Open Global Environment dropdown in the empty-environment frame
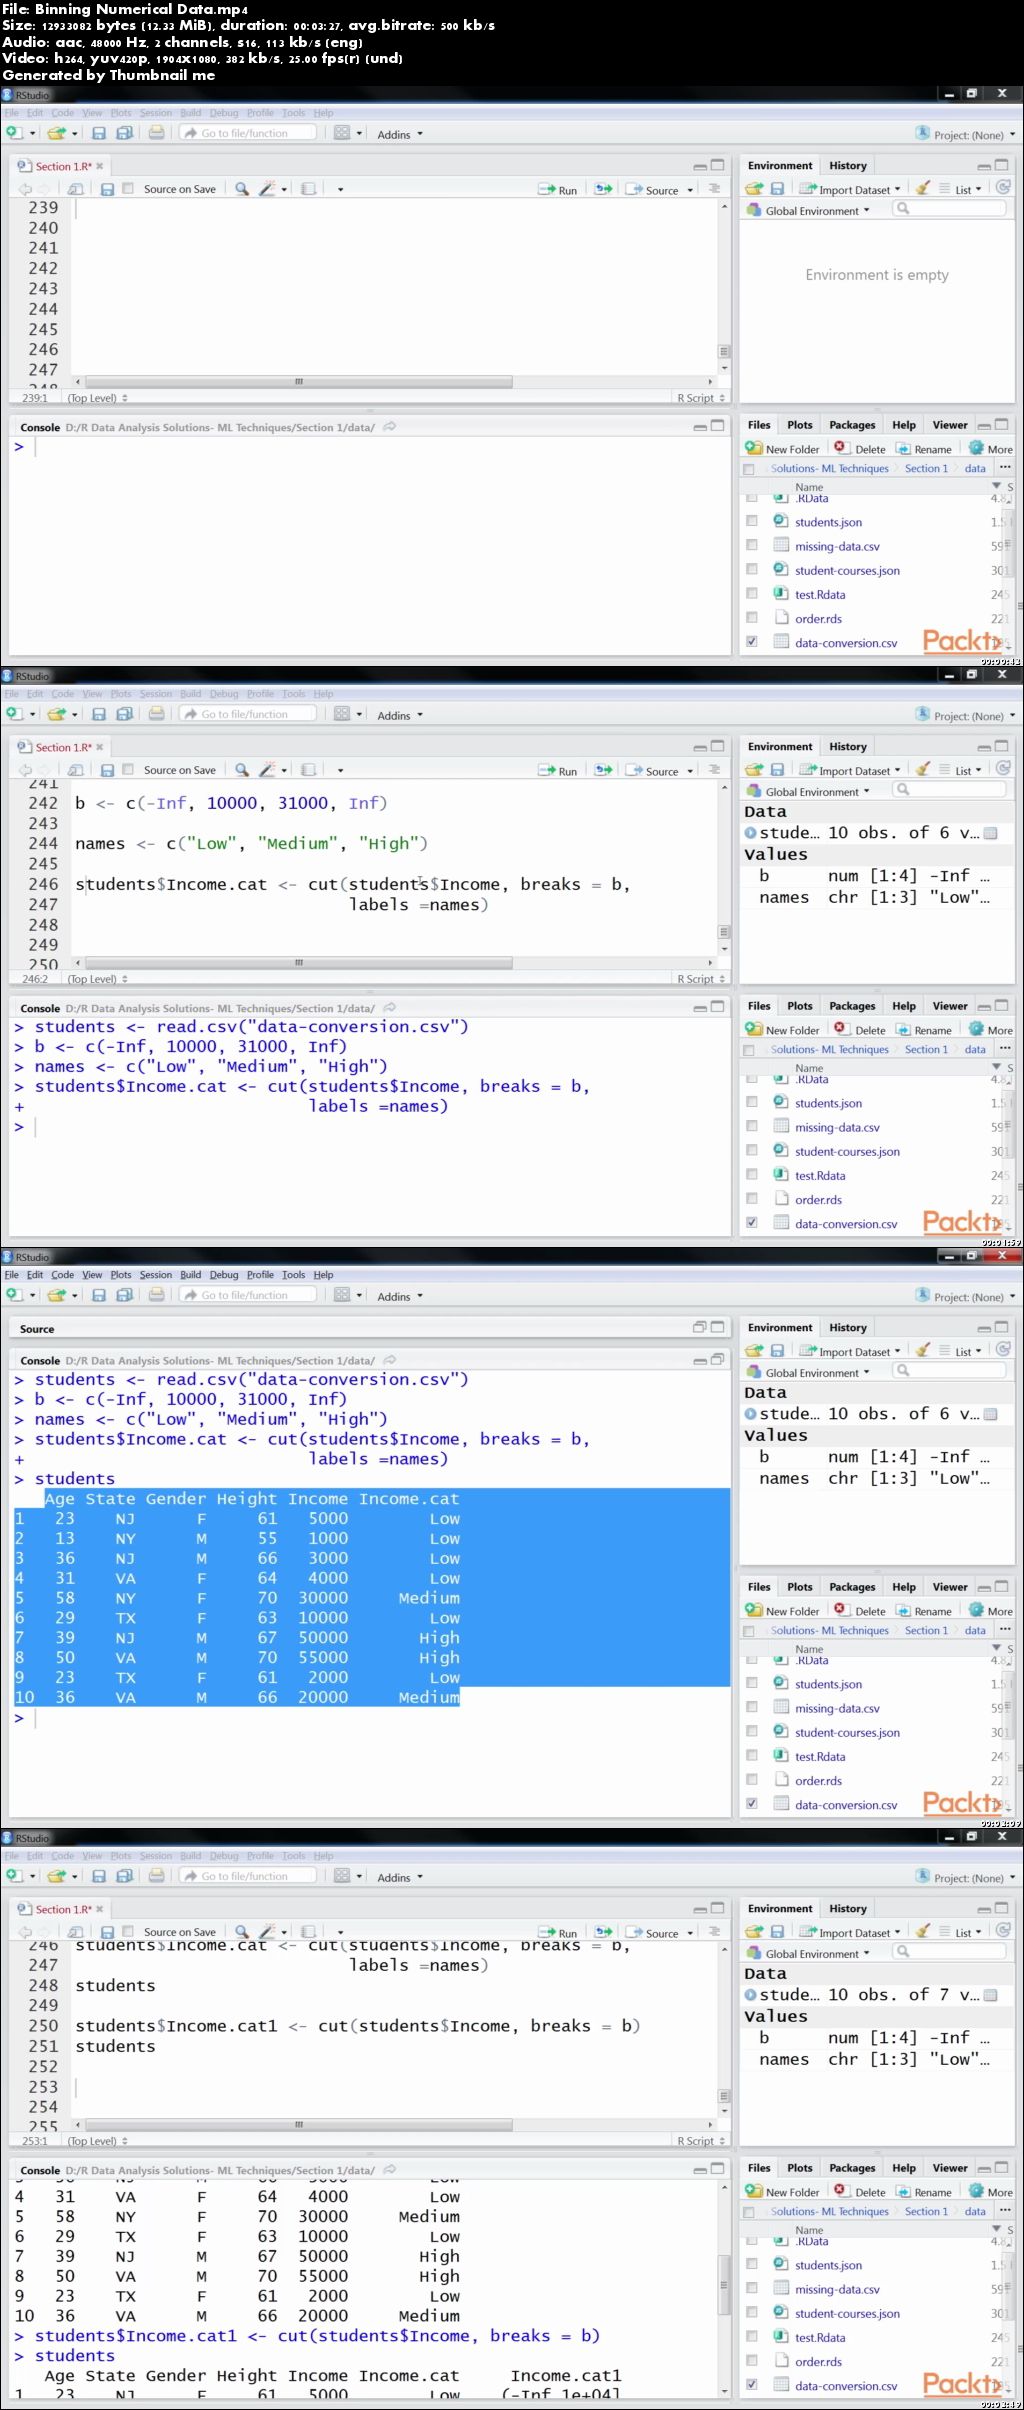1024x2410 pixels. click(x=809, y=211)
